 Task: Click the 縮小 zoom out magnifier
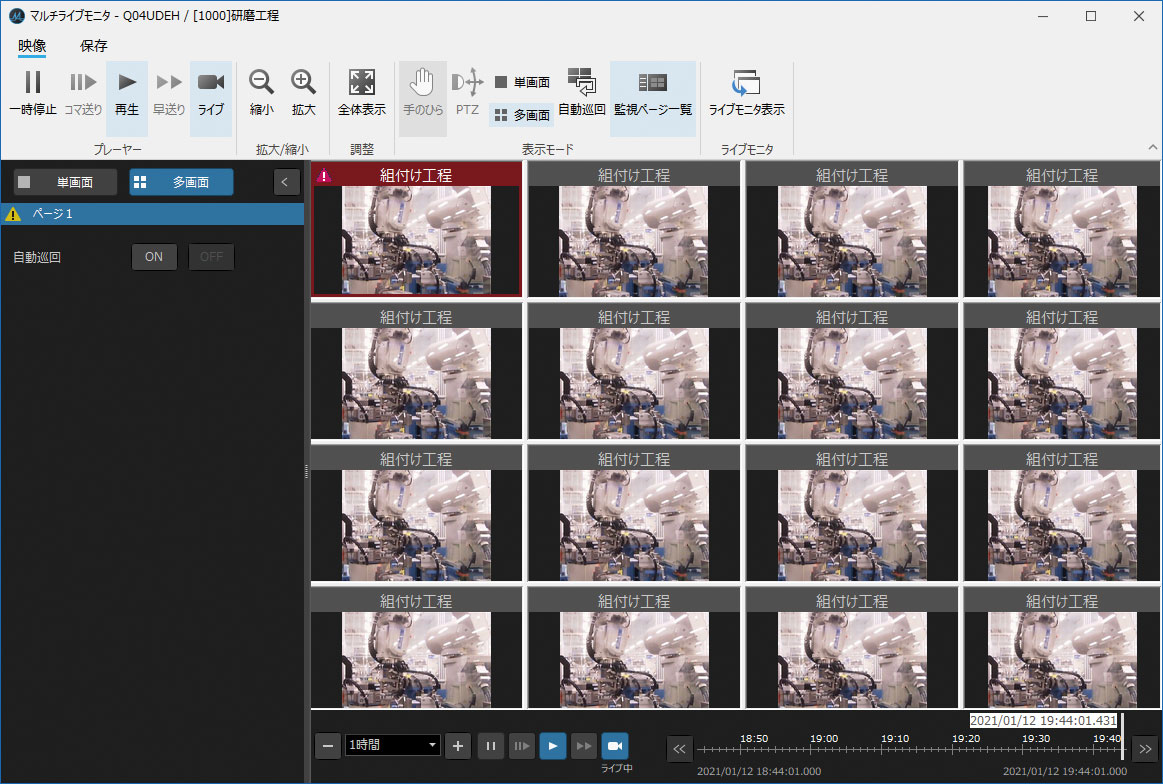(x=261, y=83)
